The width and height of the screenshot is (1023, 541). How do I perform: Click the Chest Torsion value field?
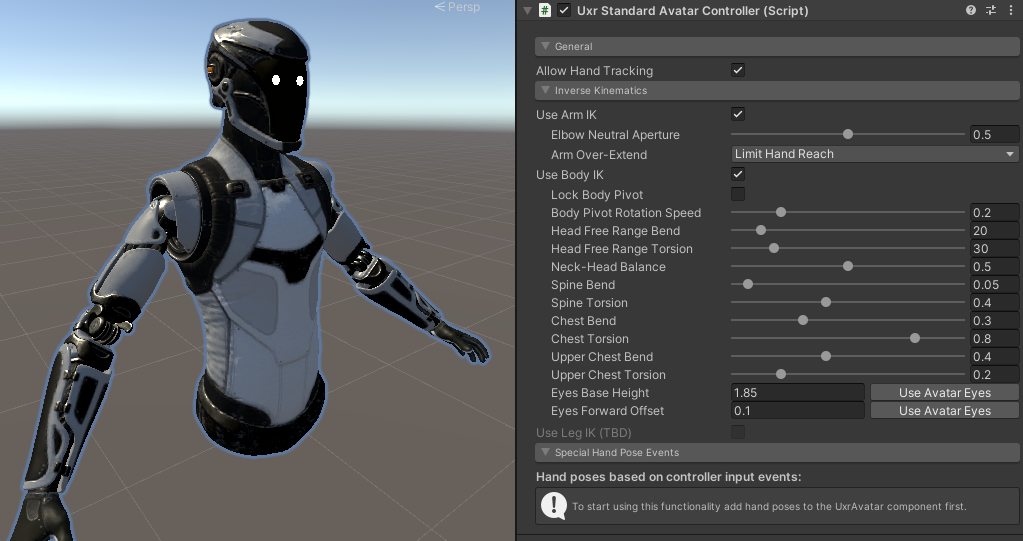coord(994,338)
